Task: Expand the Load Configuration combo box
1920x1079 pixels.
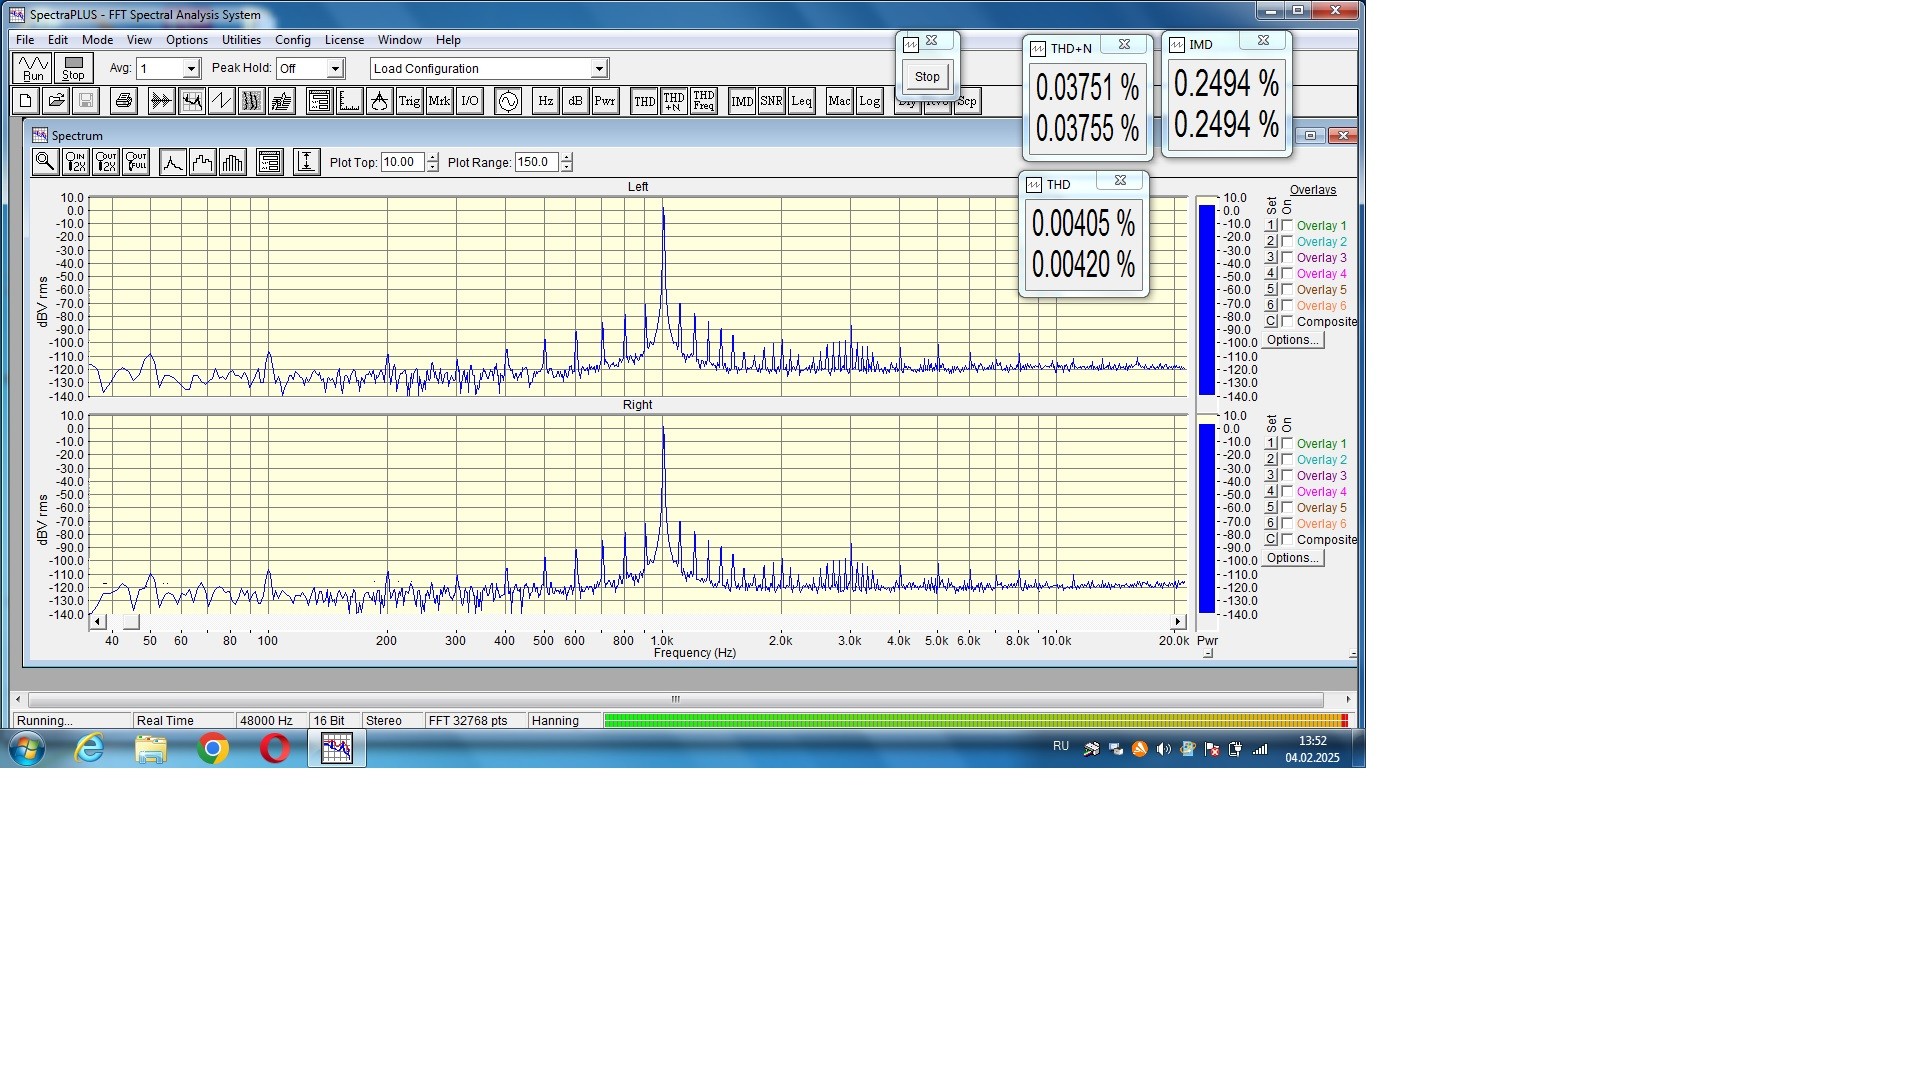Action: tap(599, 69)
